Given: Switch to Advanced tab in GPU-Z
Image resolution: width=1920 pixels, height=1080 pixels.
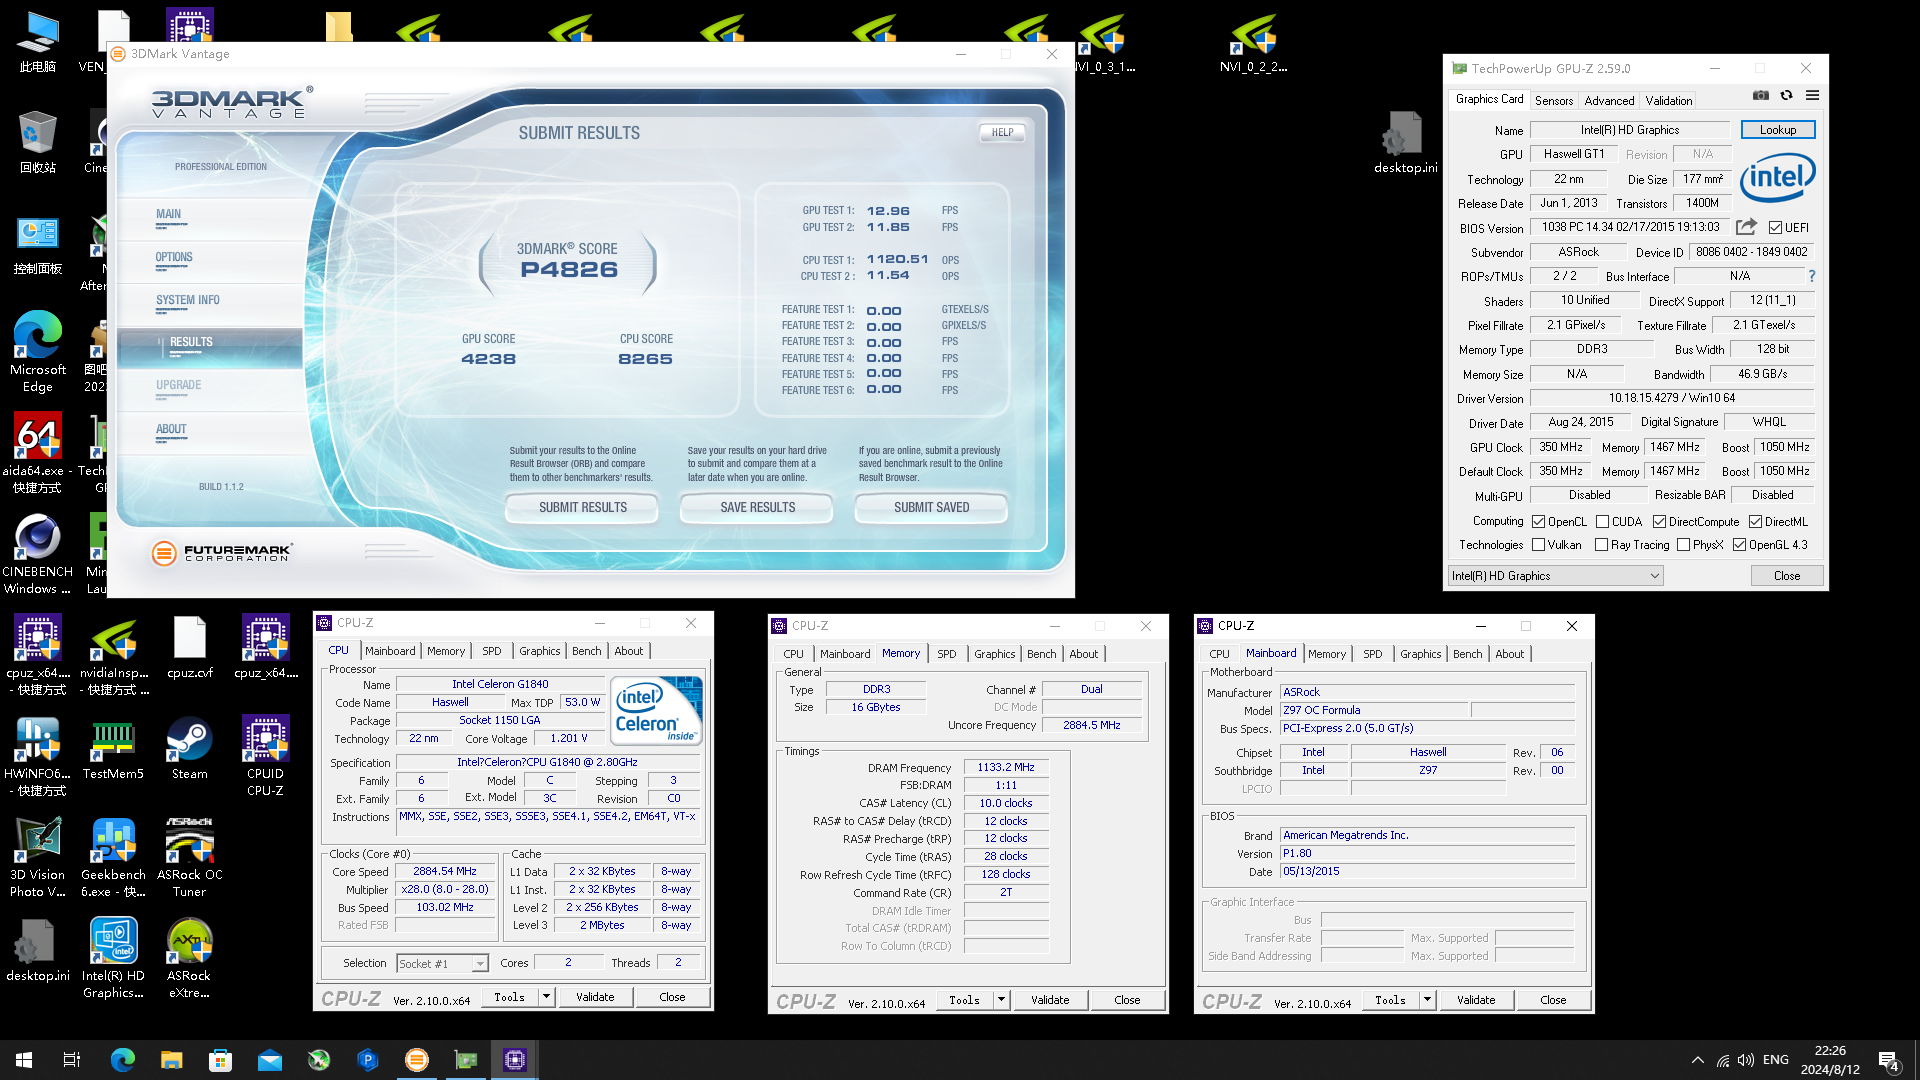Looking at the screenshot, I should pyautogui.click(x=1609, y=101).
